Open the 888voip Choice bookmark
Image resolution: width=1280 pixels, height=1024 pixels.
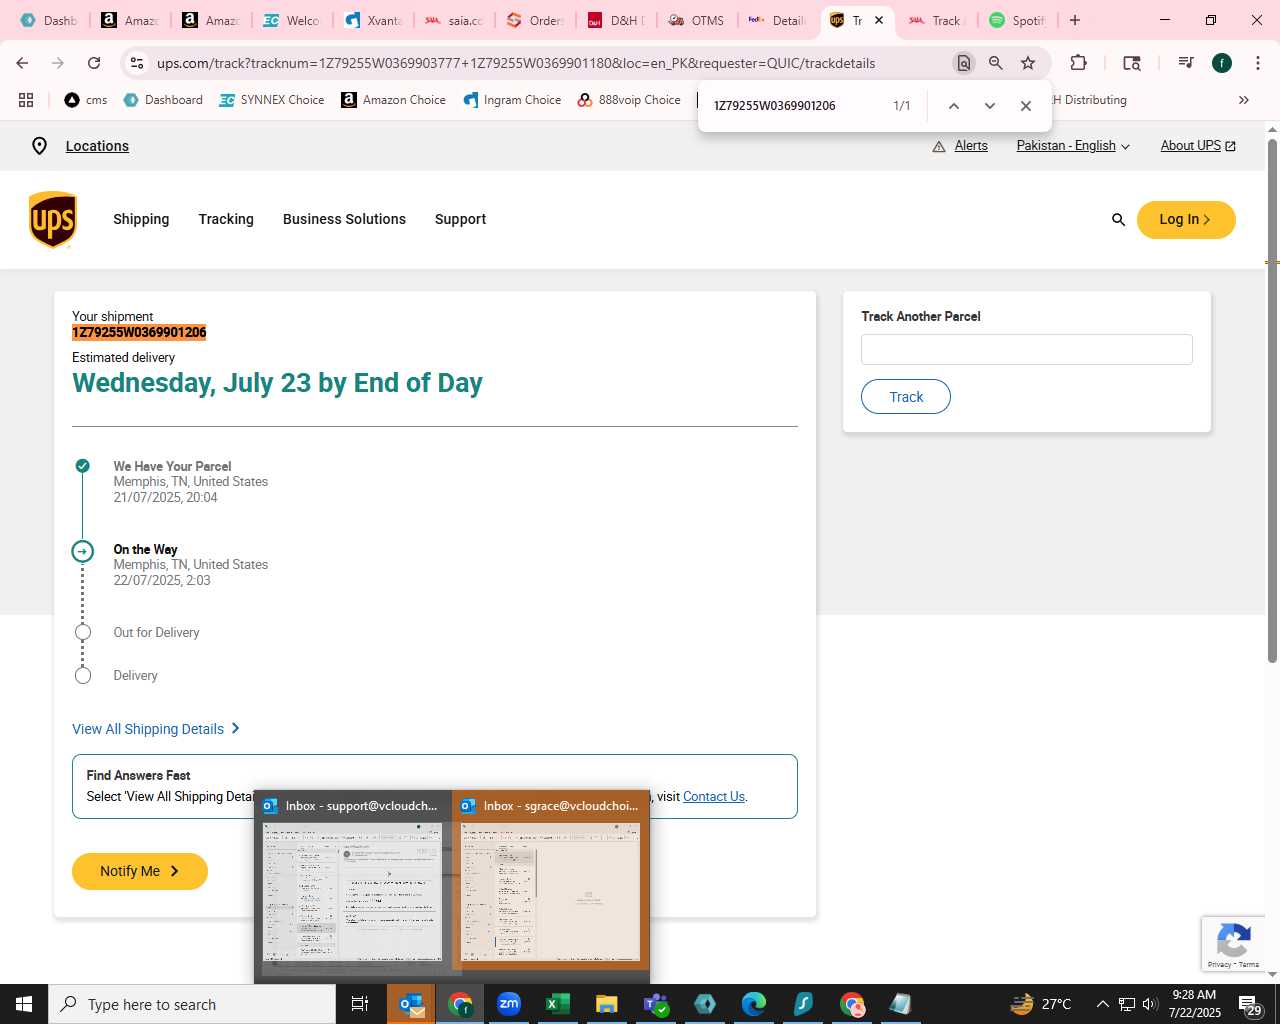(629, 100)
